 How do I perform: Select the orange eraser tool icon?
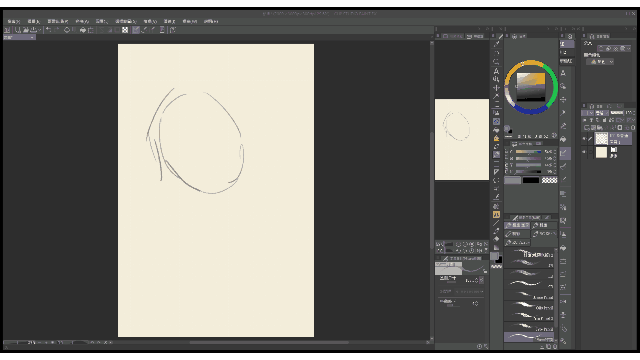pyautogui.click(x=496, y=138)
